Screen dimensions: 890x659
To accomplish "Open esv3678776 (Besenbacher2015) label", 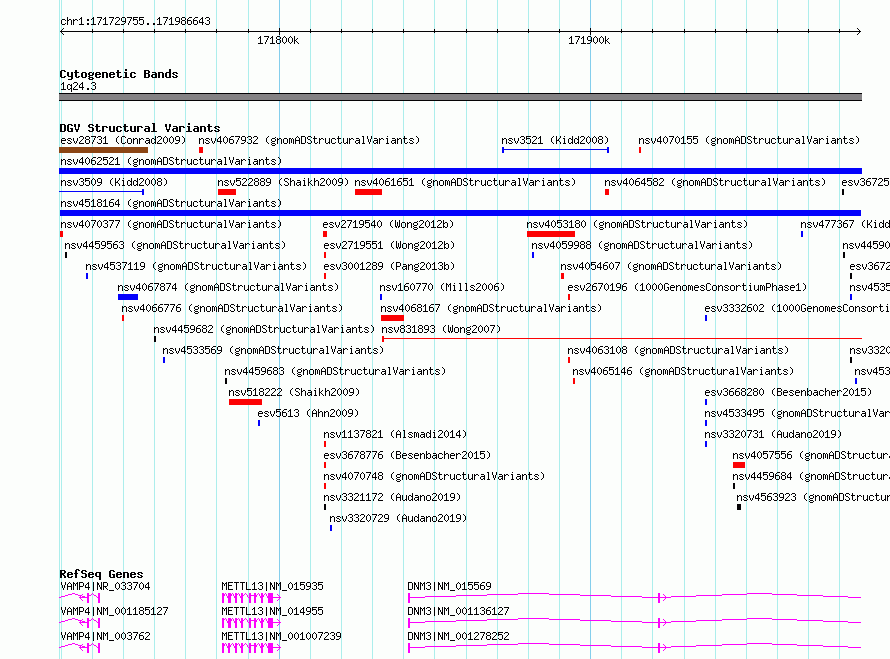I will pos(407,455).
